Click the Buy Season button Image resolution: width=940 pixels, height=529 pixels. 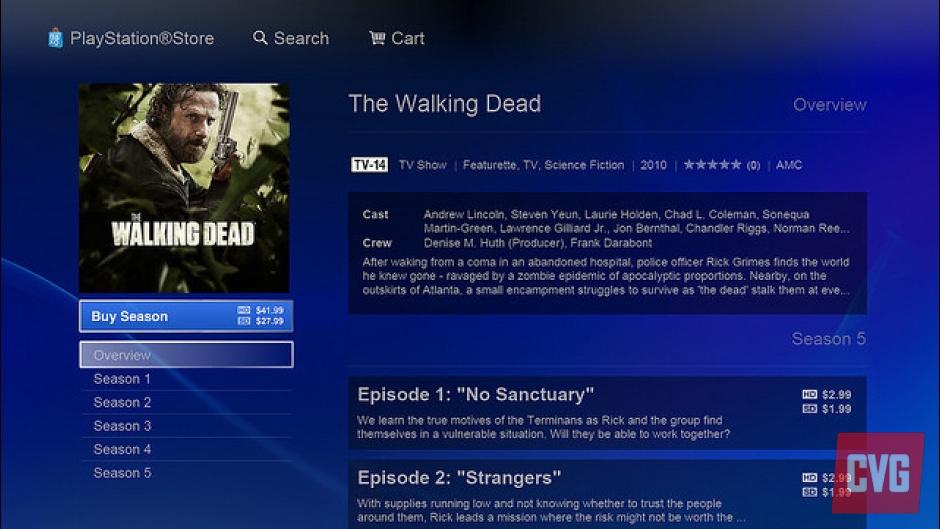click(x=186, y=316)
